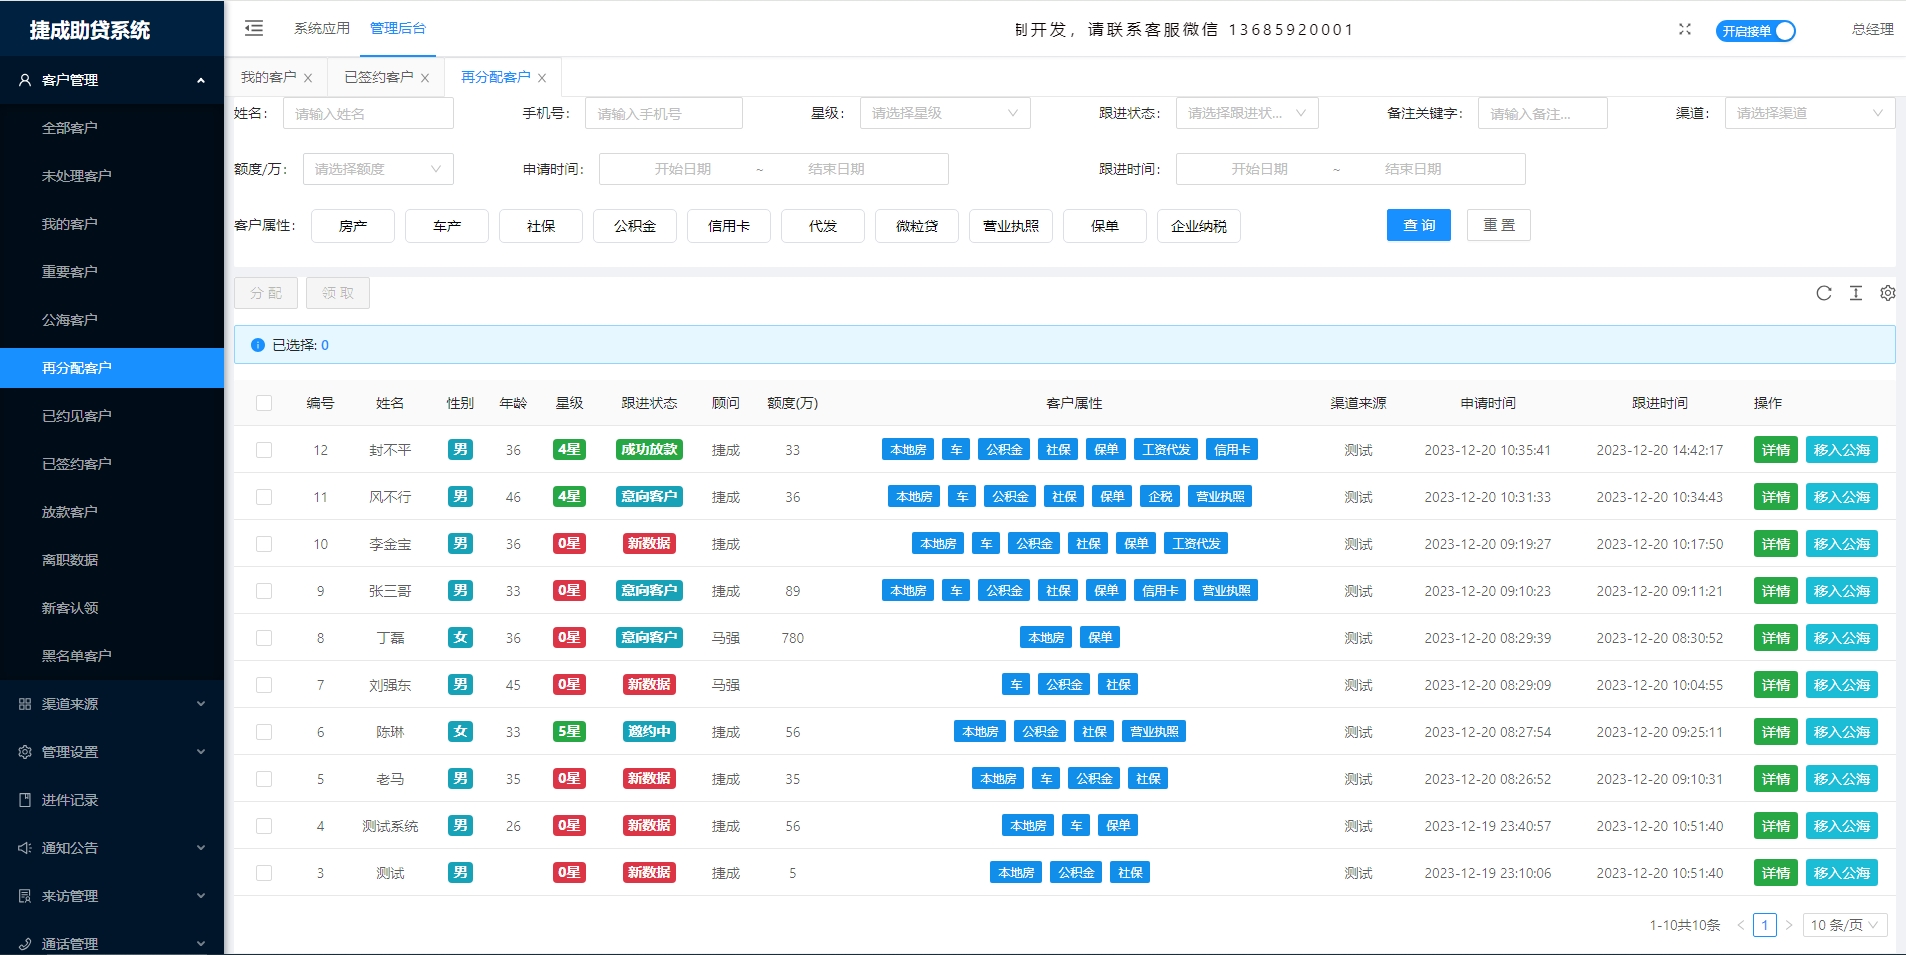Click the 通话管理 phone icon in sidebar
Screen dimensions: 1906x955
25,944
